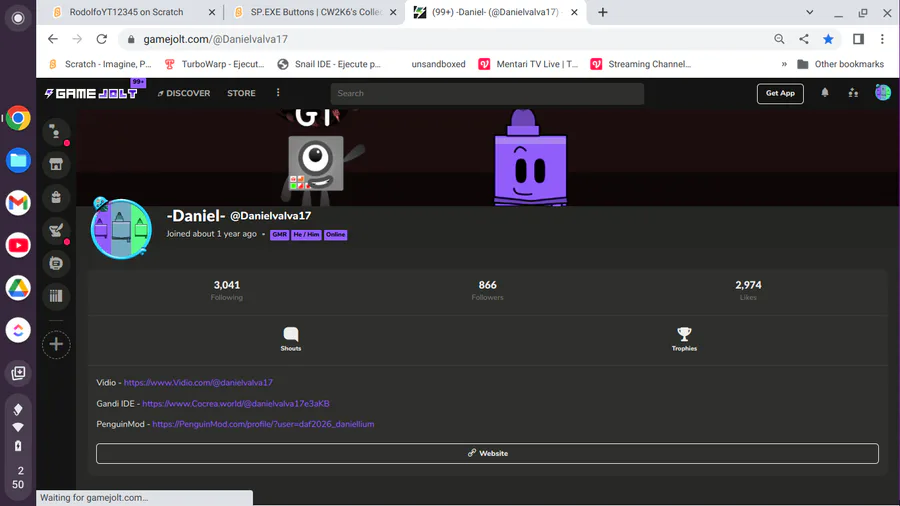Open the store icon in Game Jolt sidebar
The width and height of the screenshot is (900, 506).
[x=56, y=165]
